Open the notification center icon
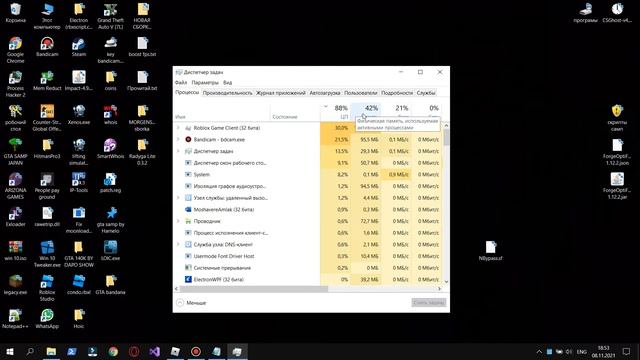640x360 pixels. [x=627, y=351]
